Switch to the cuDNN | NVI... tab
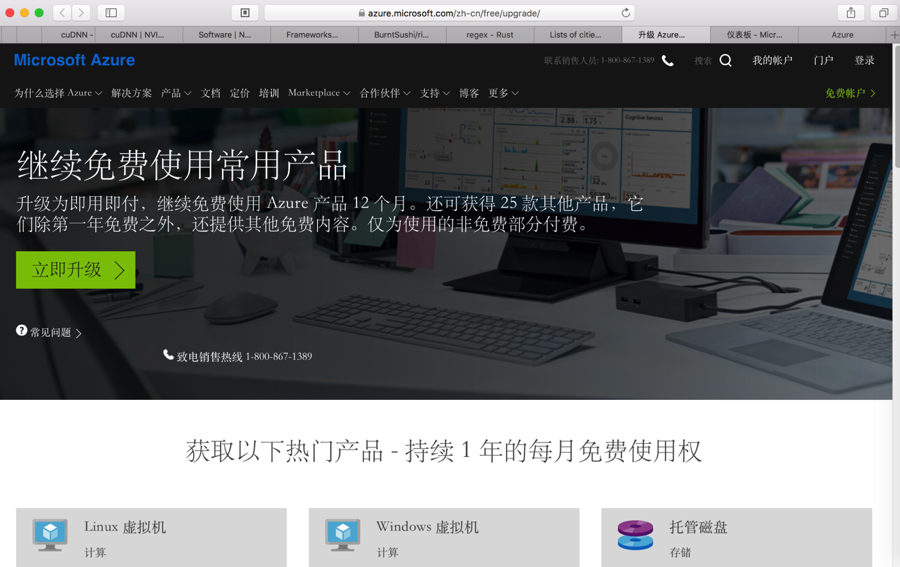900x567 pixels. coord(137,35)
